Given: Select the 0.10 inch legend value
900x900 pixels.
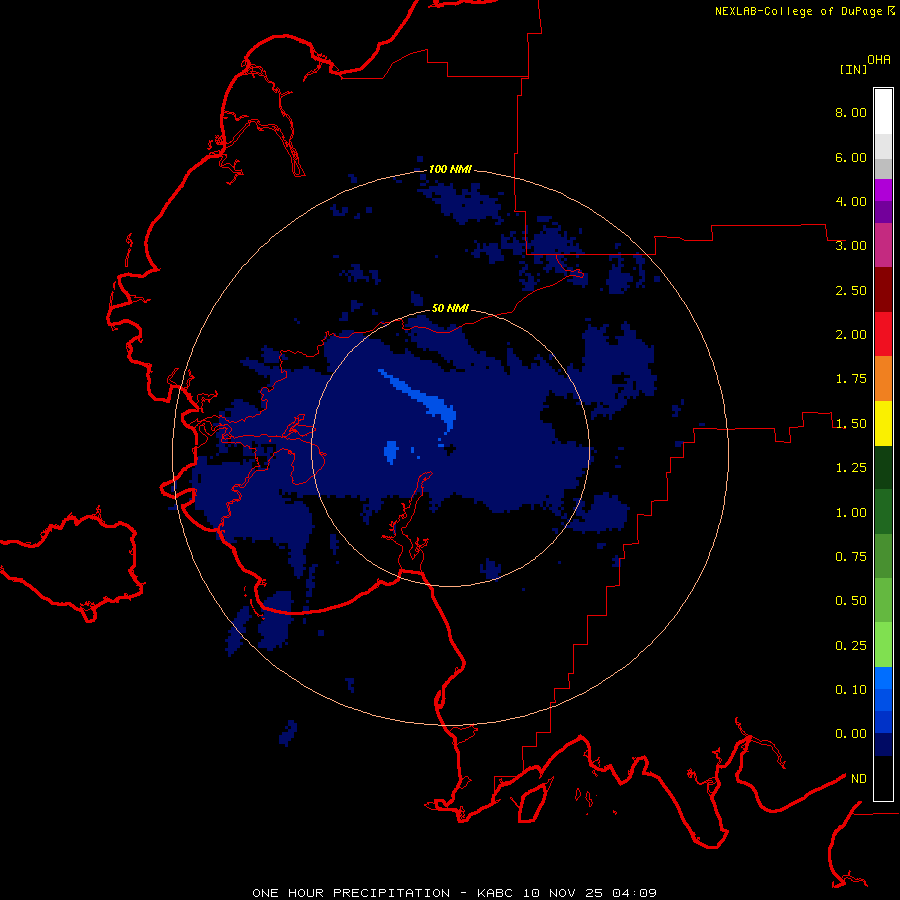Looking at the screenshot, I should pos(851,690).
